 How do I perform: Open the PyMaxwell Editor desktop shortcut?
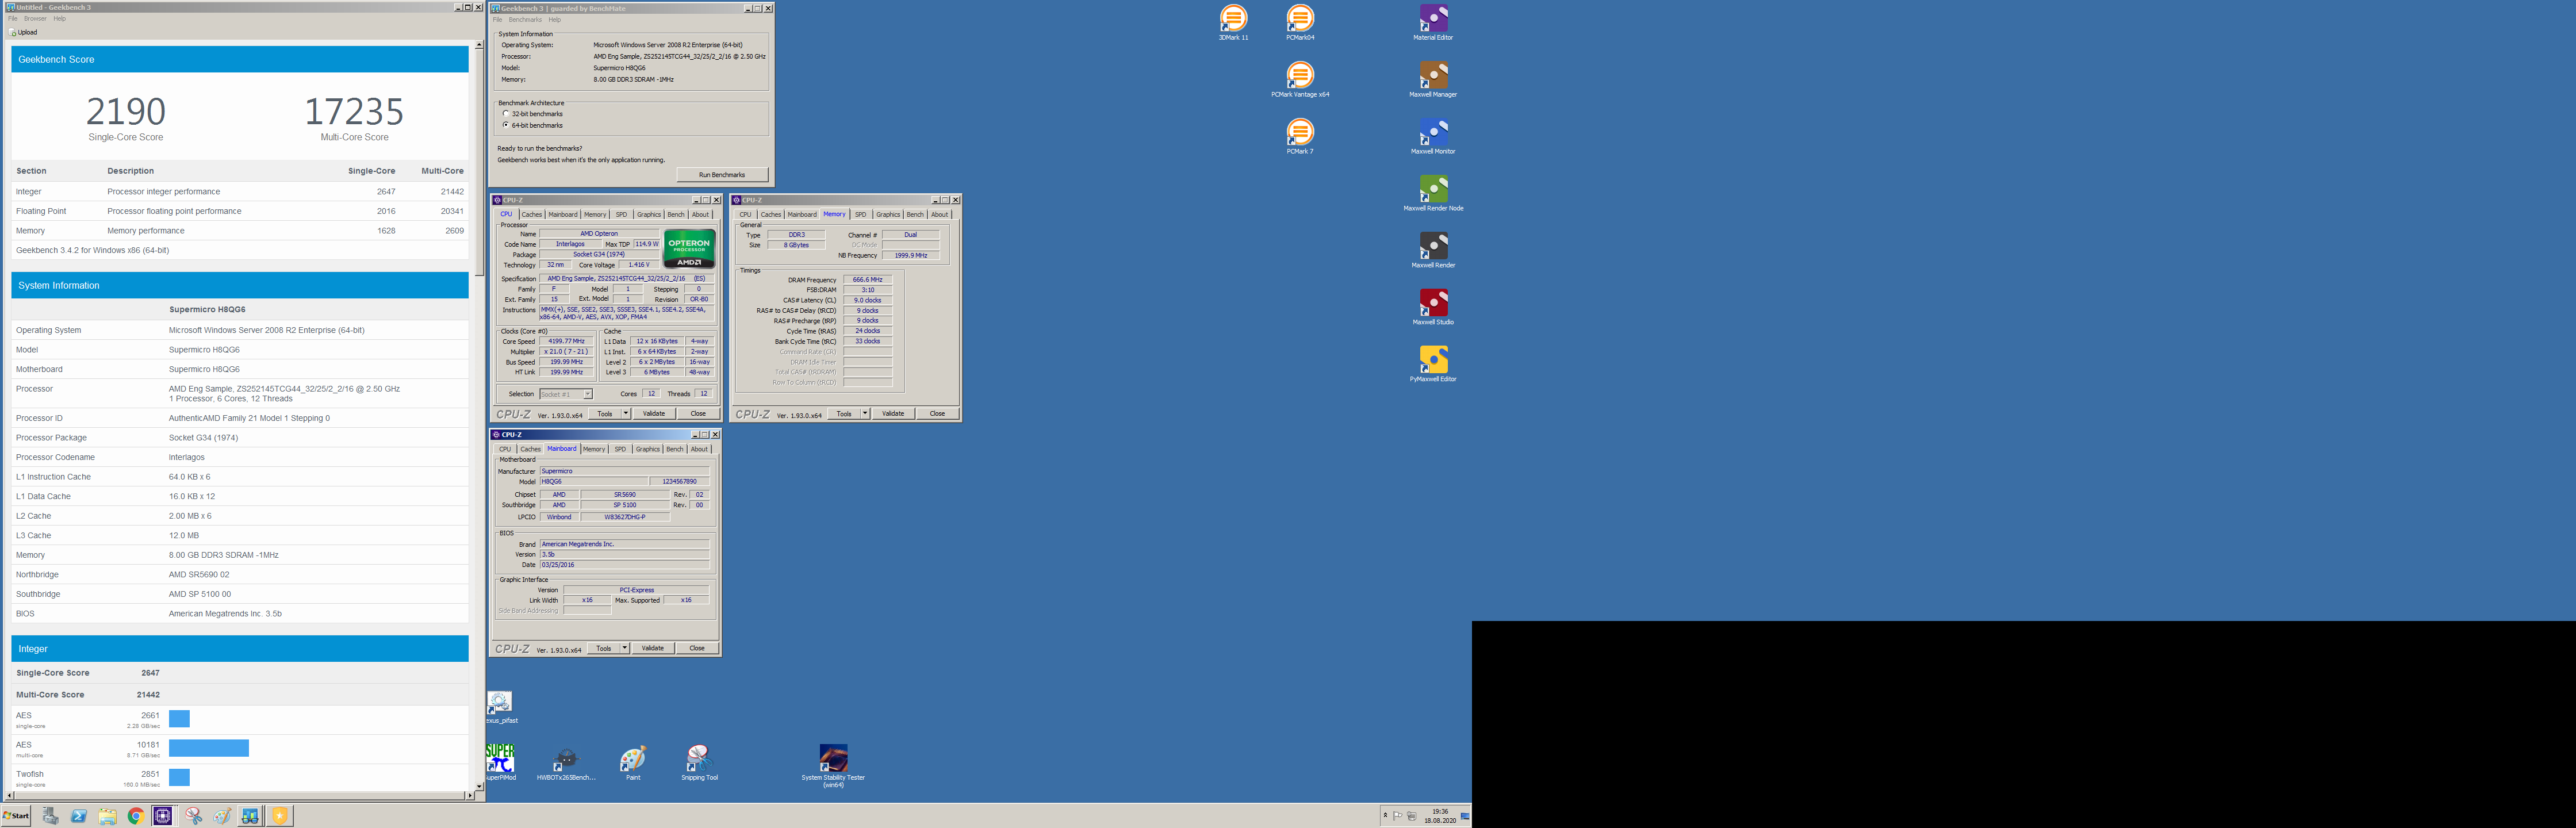[x=1433, y=364]
